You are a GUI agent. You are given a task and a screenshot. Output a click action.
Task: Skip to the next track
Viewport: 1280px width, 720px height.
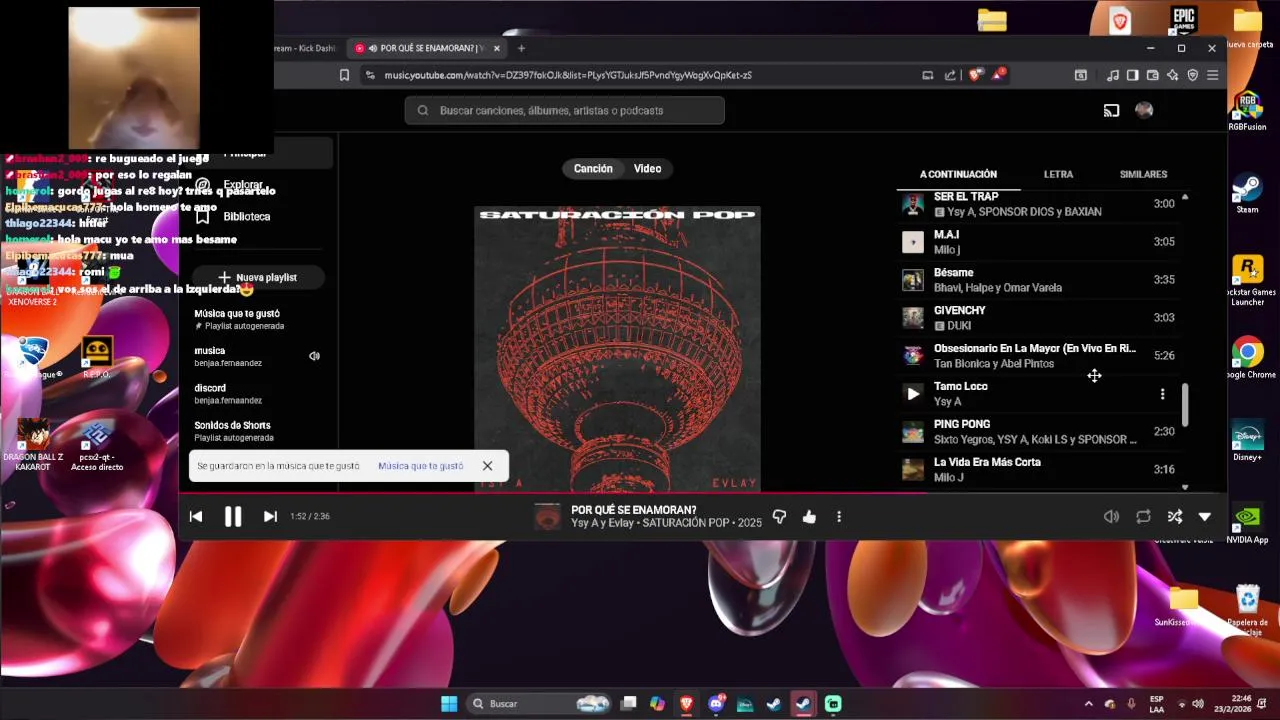coord(270,516)
